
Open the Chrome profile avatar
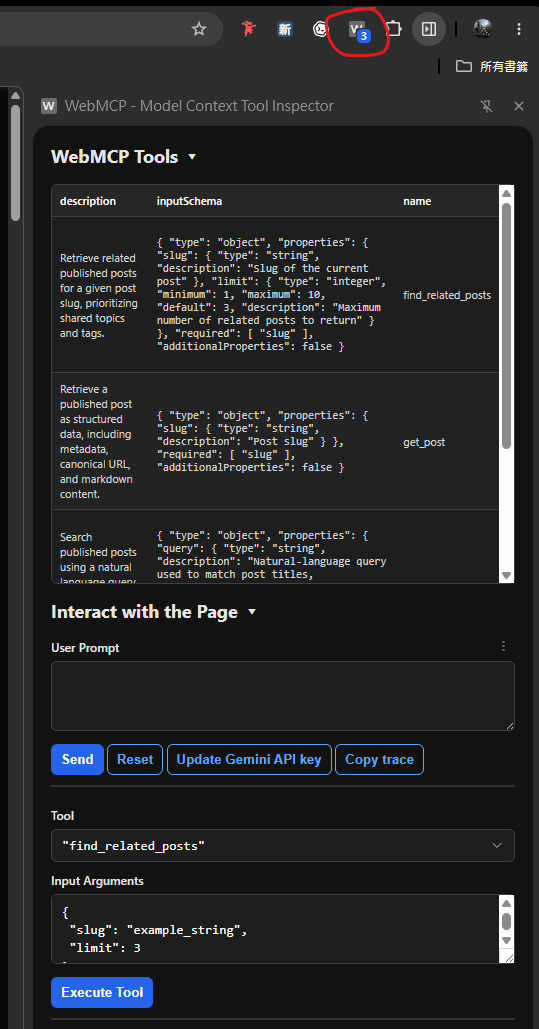pyautogui.click(x=483, y=29)
